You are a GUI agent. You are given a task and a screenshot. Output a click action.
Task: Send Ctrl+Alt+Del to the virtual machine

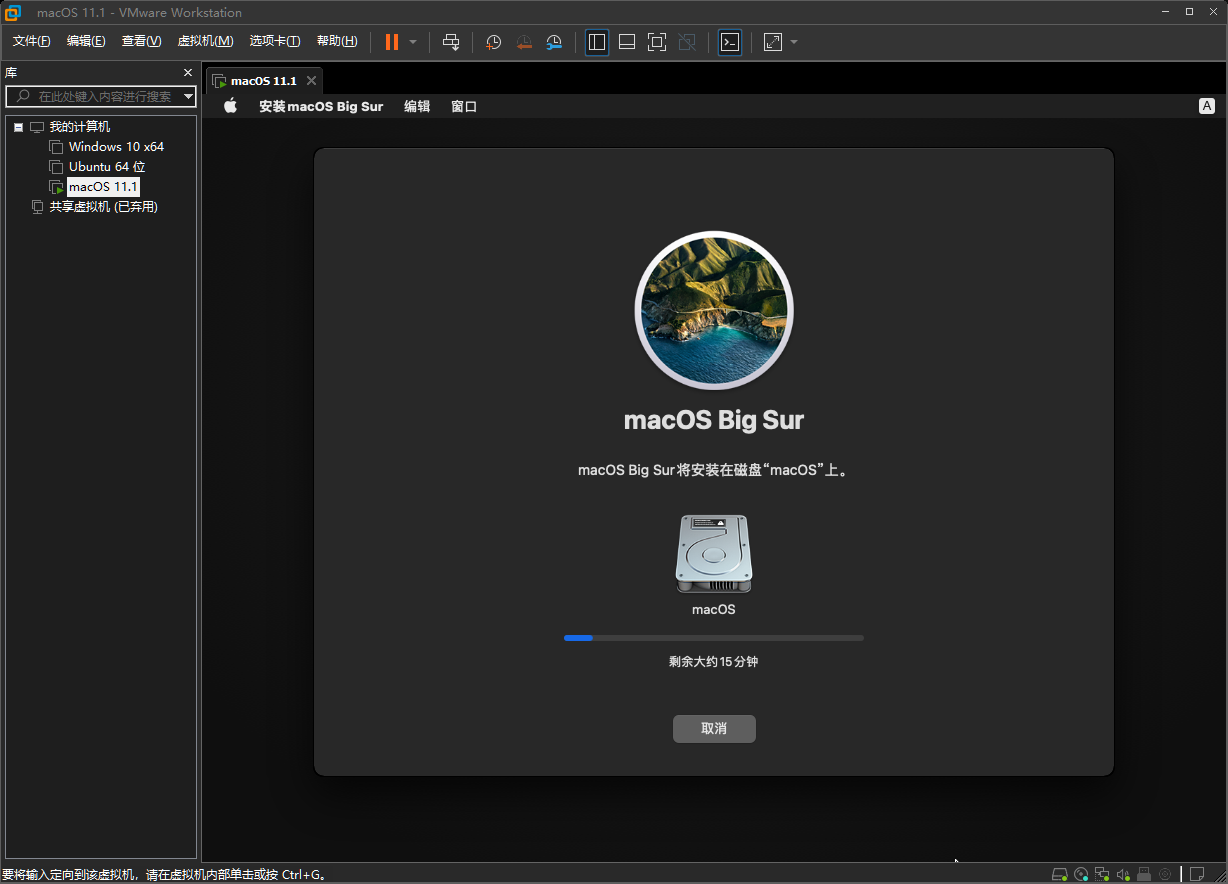click(451, 42)
